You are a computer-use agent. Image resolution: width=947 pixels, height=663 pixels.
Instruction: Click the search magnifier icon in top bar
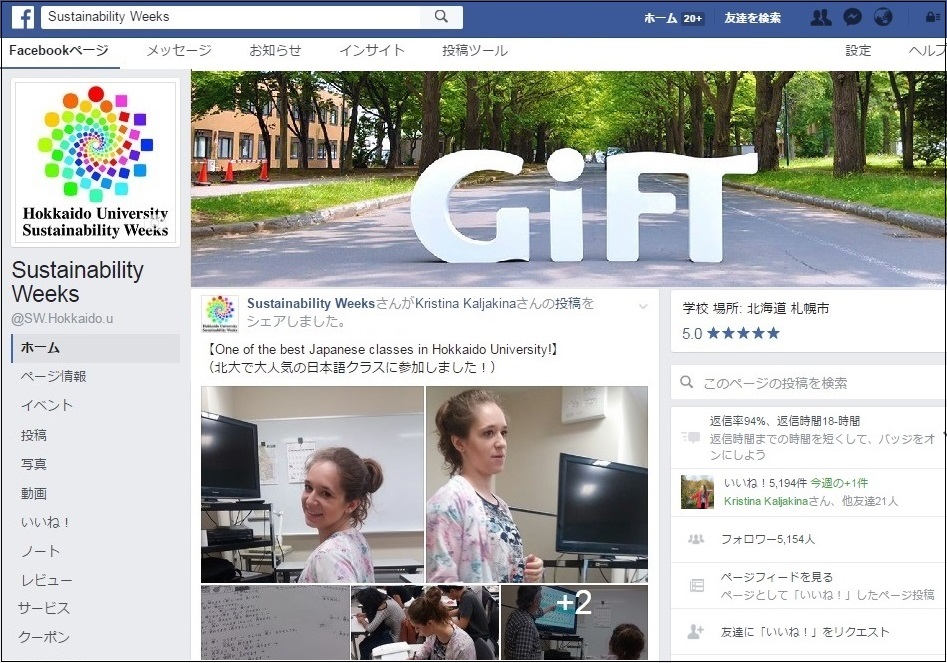(x=441, y=16)
